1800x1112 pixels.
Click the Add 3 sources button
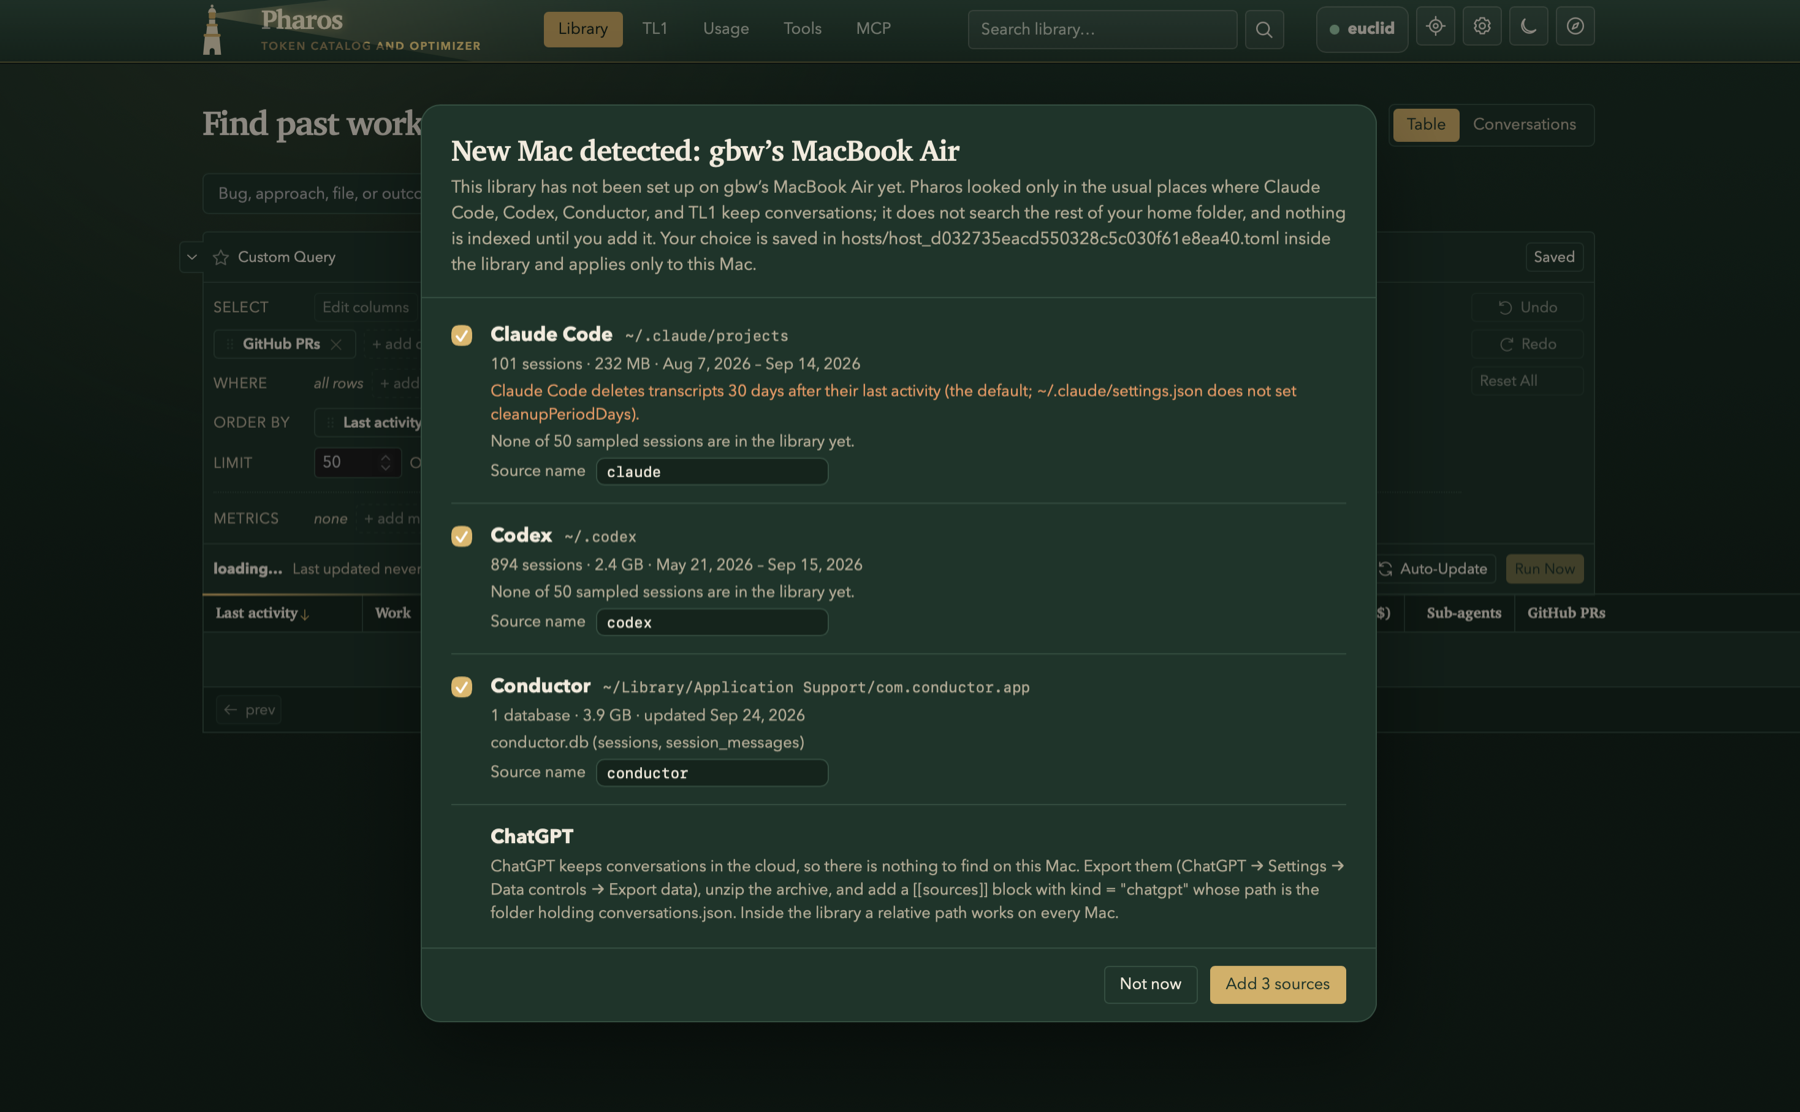1278,985
